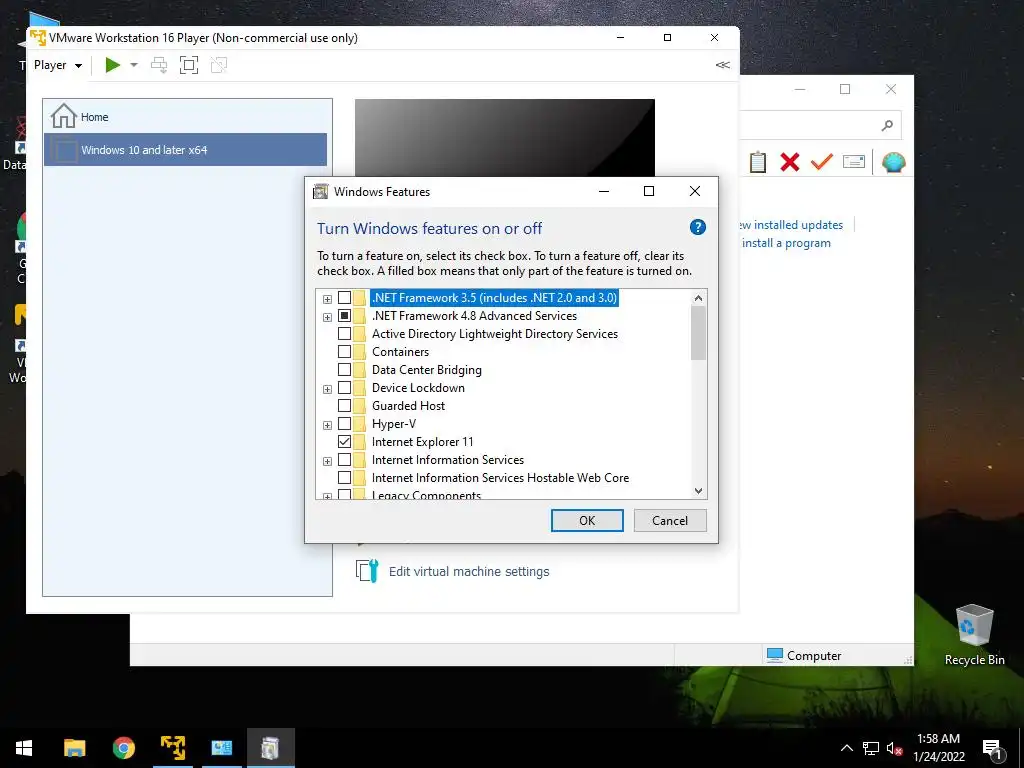This screenshot has height=768, width=1024.
Task: Open the Recycle Bin desktop icon
Action: click(974, 635)
